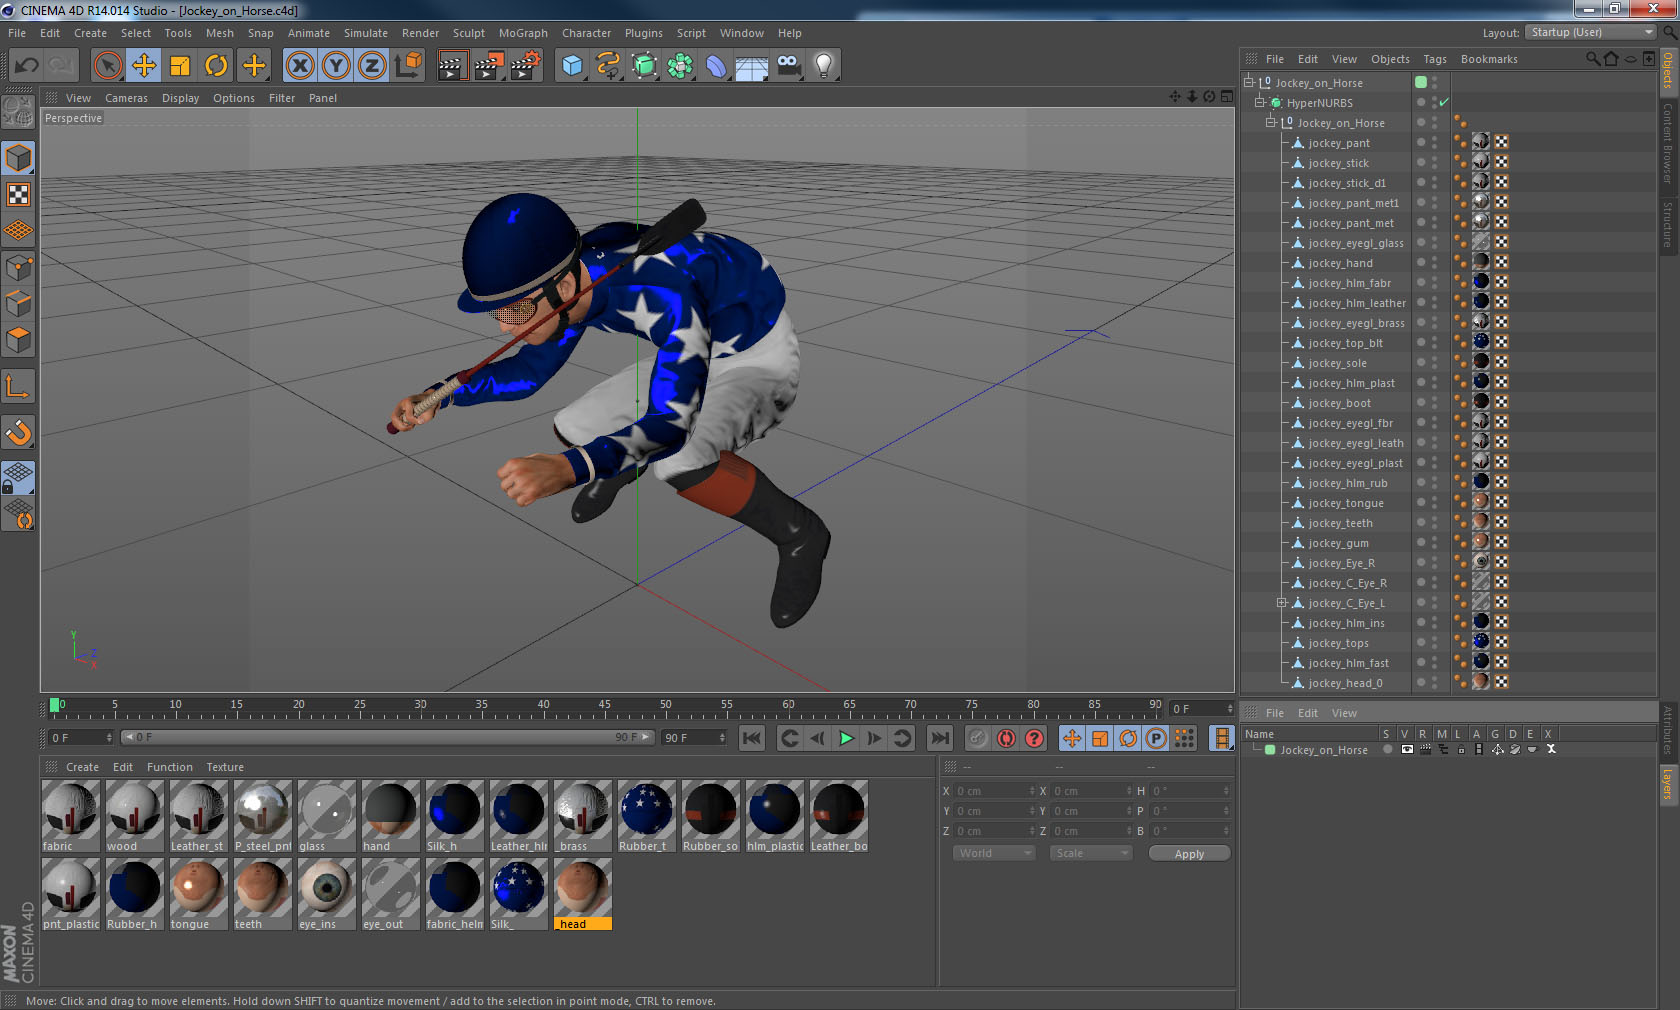Click the X position input field
The image size is (1680, 1010).
[996, 791]
